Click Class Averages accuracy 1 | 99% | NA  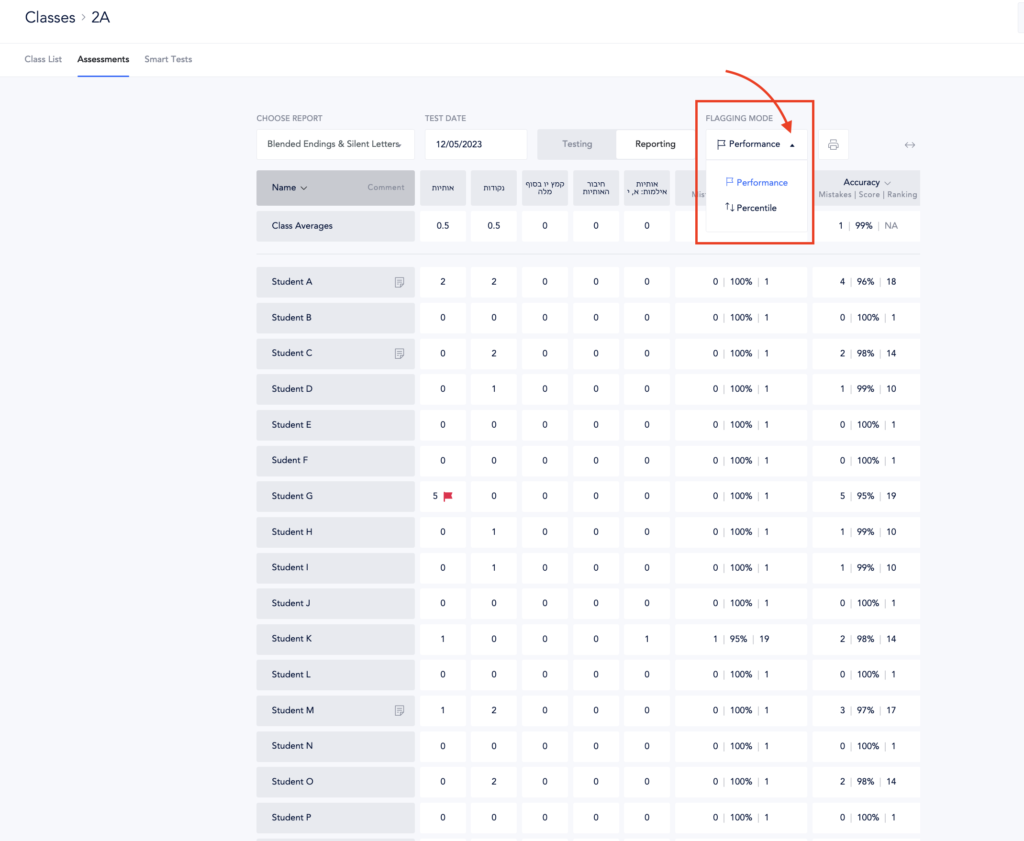click(866, 226)
